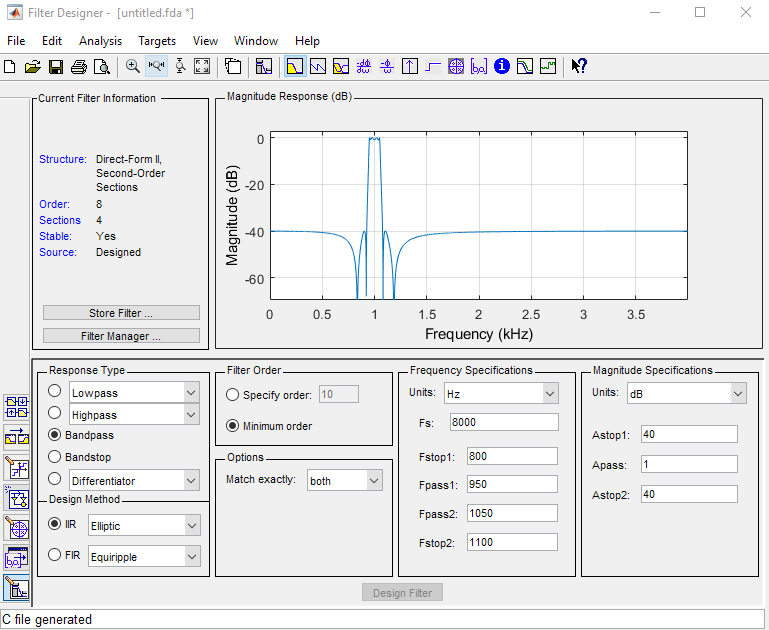The image size is (769, 630).
Task: Click the Fstop1 field showing 800
Action: point(512,456)
